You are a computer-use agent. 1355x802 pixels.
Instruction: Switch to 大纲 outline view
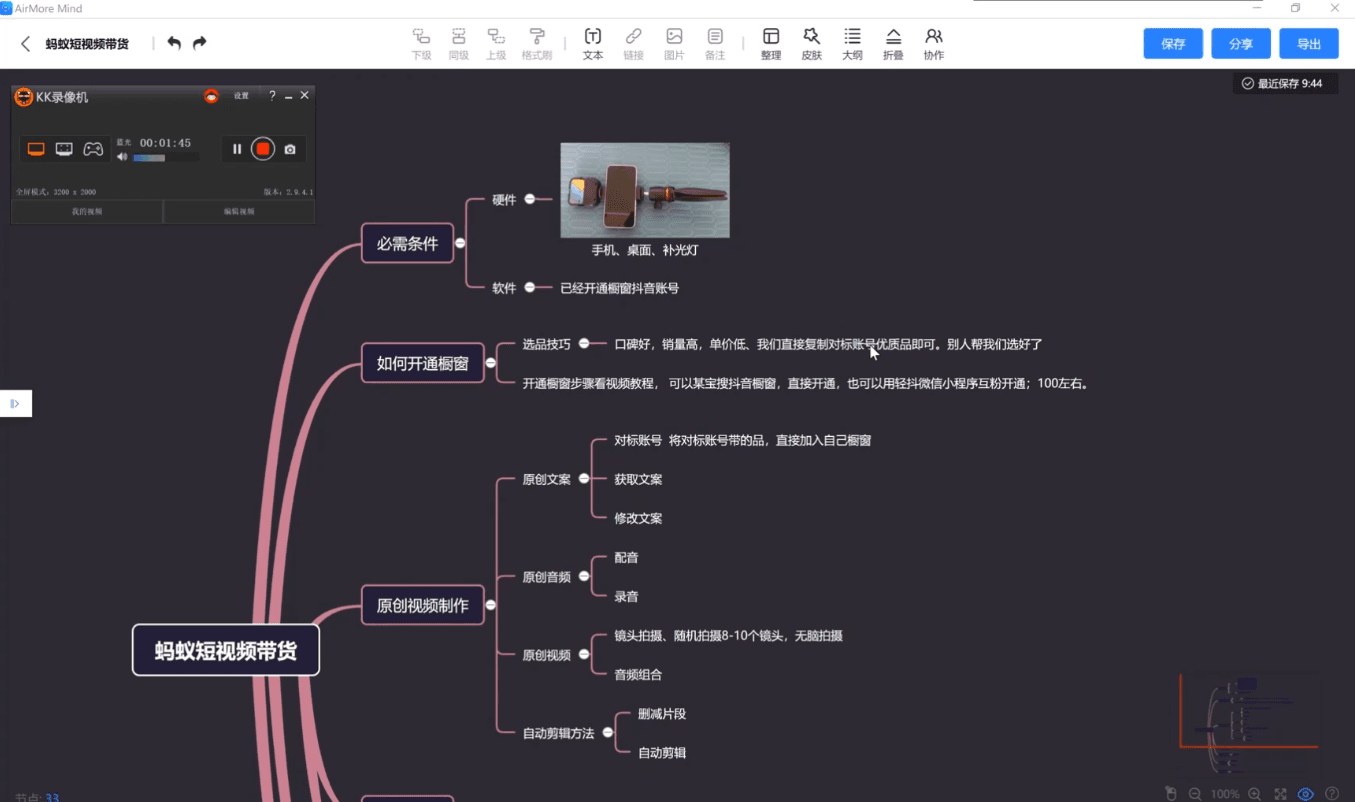tap(852, 43)
